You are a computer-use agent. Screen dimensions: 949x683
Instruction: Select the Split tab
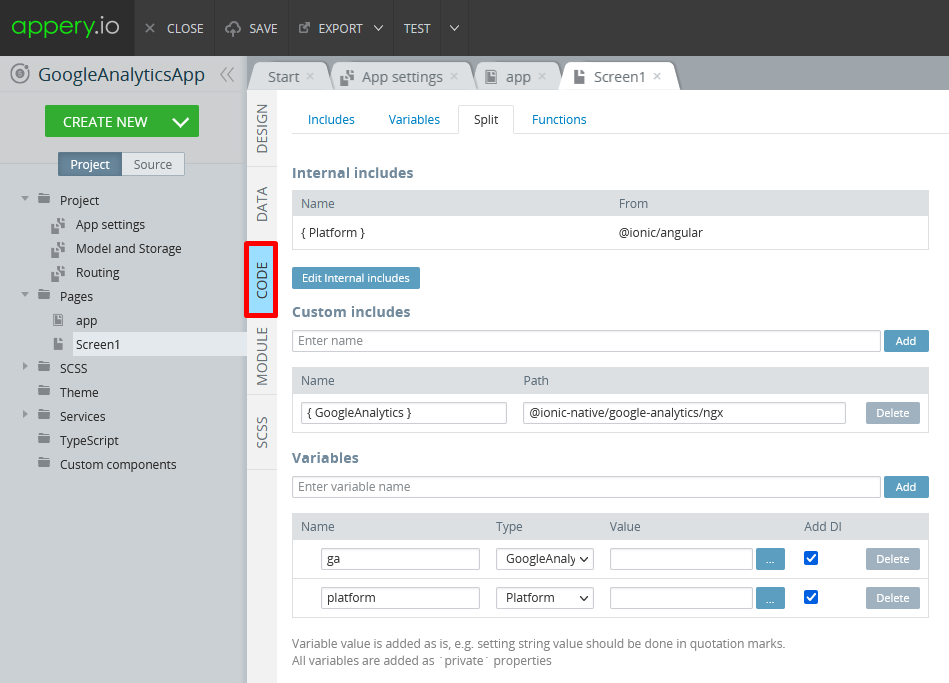[486, 120]
